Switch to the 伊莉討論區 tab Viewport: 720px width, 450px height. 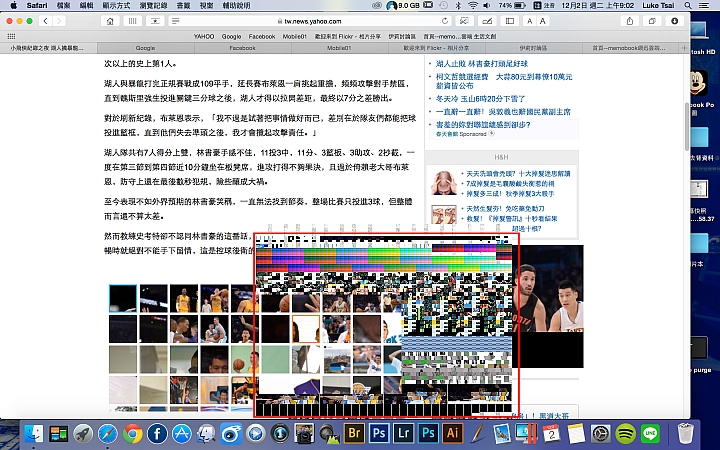point(533,48)
